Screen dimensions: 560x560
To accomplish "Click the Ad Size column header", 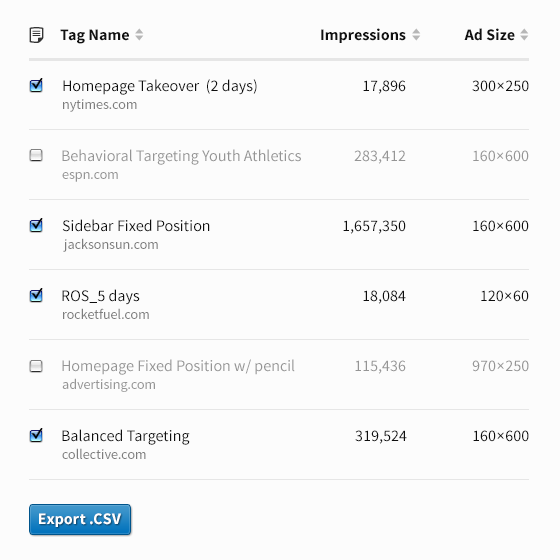I will (x=490, y=35).
